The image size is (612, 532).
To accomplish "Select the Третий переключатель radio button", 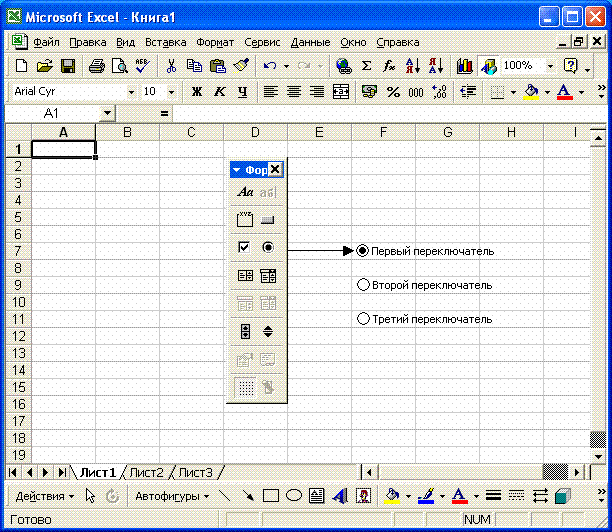I will tap(363, 319).
